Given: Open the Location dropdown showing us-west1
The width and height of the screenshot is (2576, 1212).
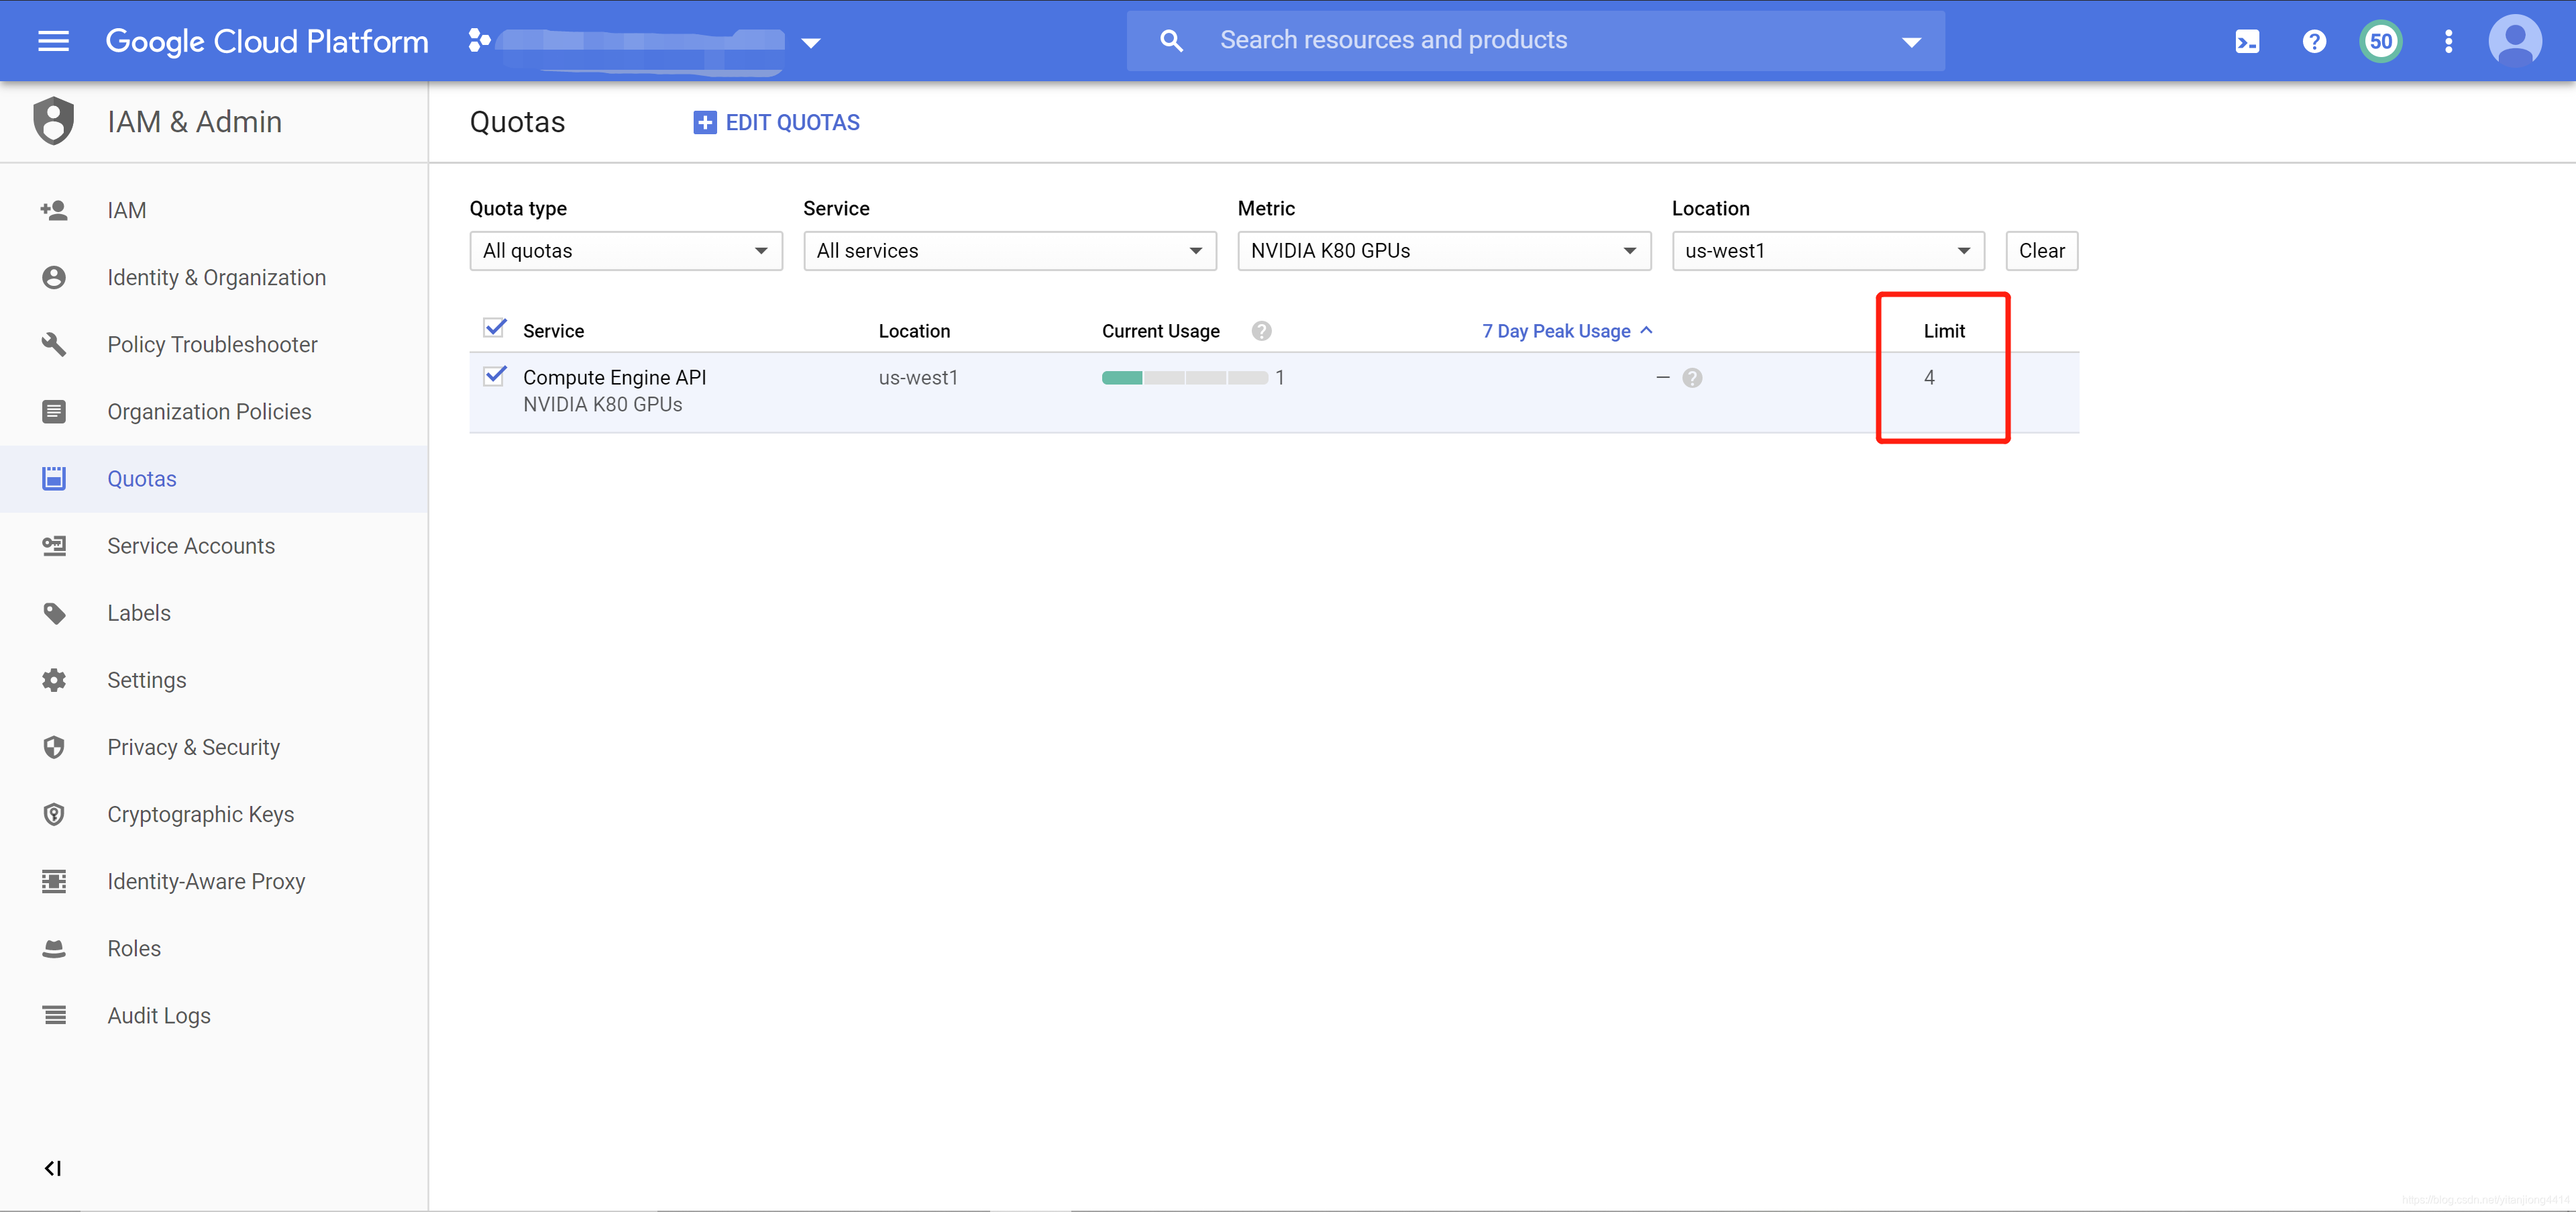Looking at the screenshot, I should click(1828, 251).
